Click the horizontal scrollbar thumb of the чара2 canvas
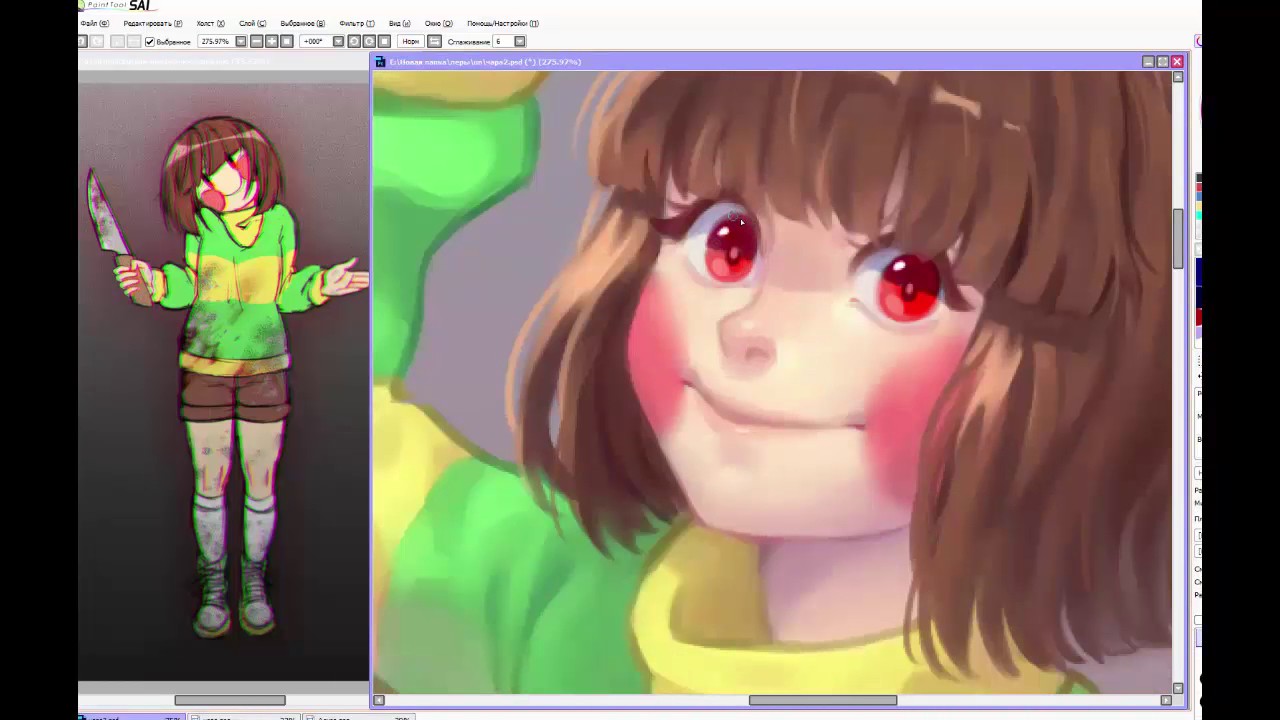Viewport: 1280px width, 720px height. pyautogui.click(x=823, y=700)
